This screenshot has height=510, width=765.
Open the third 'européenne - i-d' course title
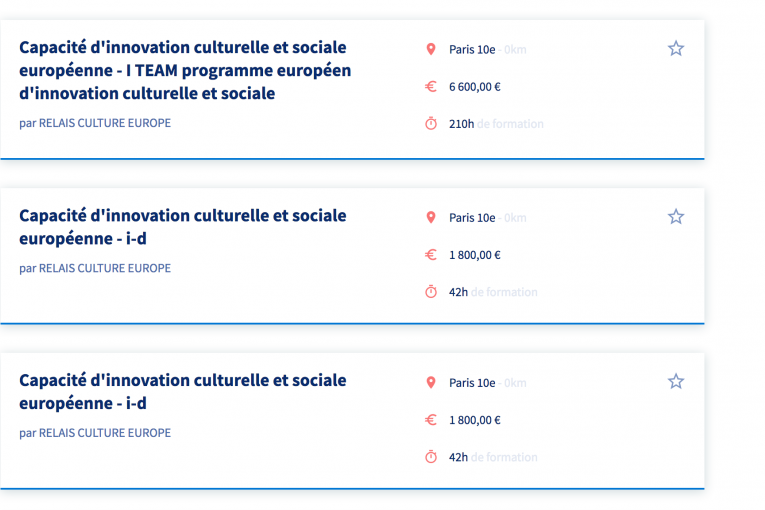point(182,392)
